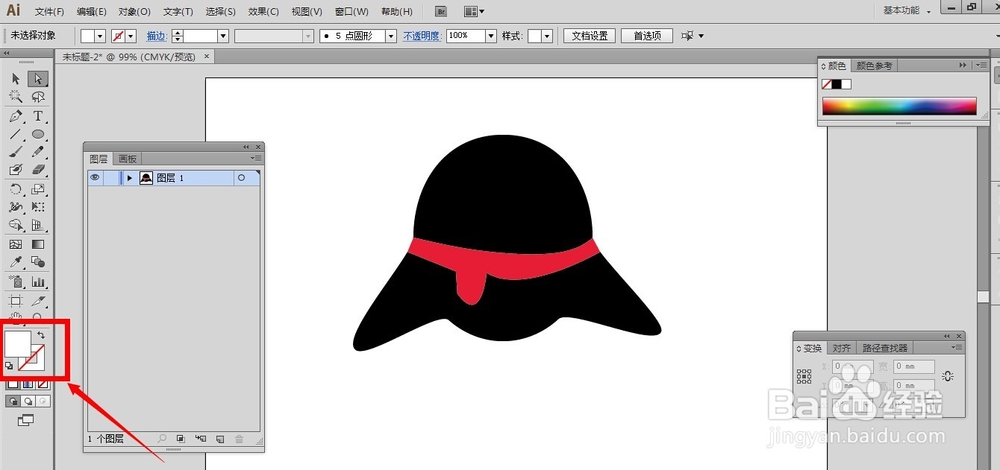This screenshot has height=470, width=1000.
Task: Expand 图层 1 disclosure triangle
Action: [129, 179]
